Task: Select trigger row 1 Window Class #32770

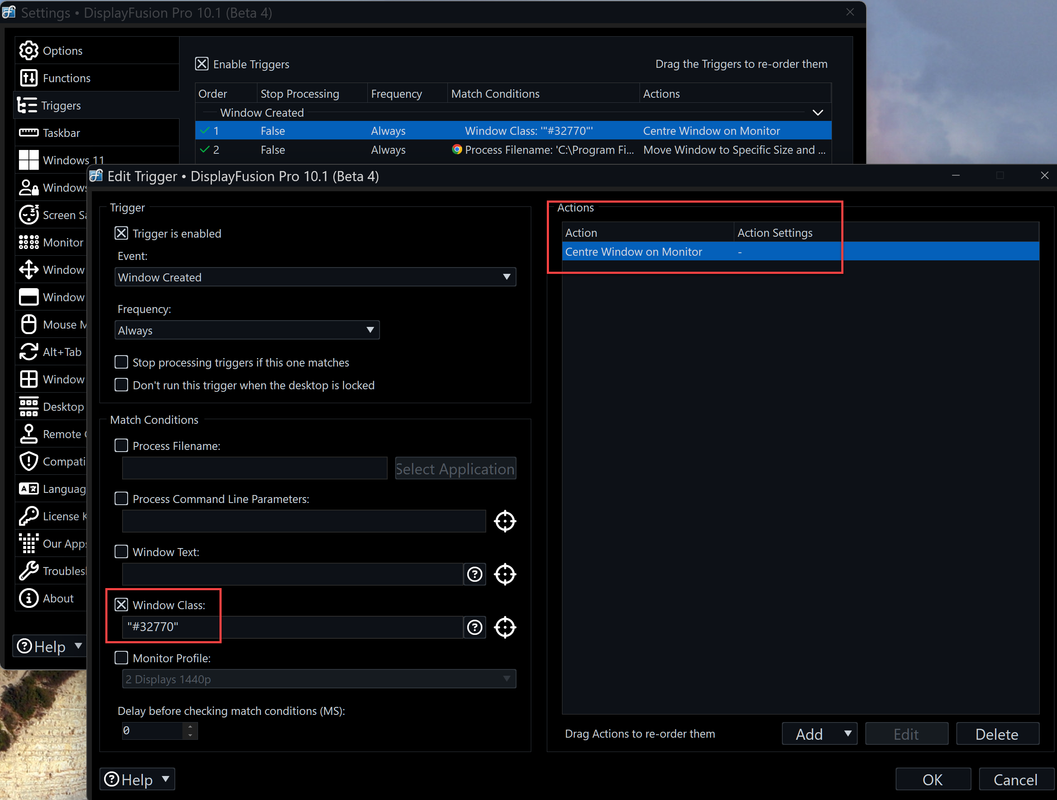Action: (513, 131)
